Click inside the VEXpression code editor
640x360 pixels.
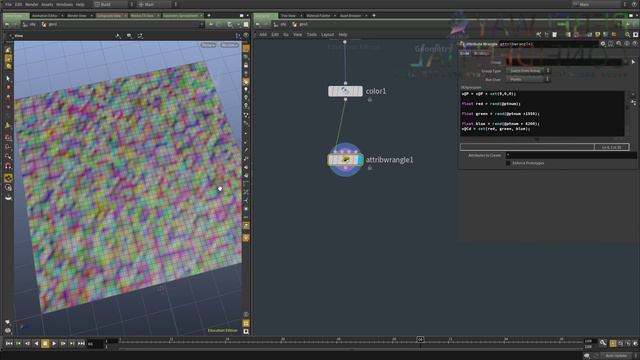(x=542, y=113)
